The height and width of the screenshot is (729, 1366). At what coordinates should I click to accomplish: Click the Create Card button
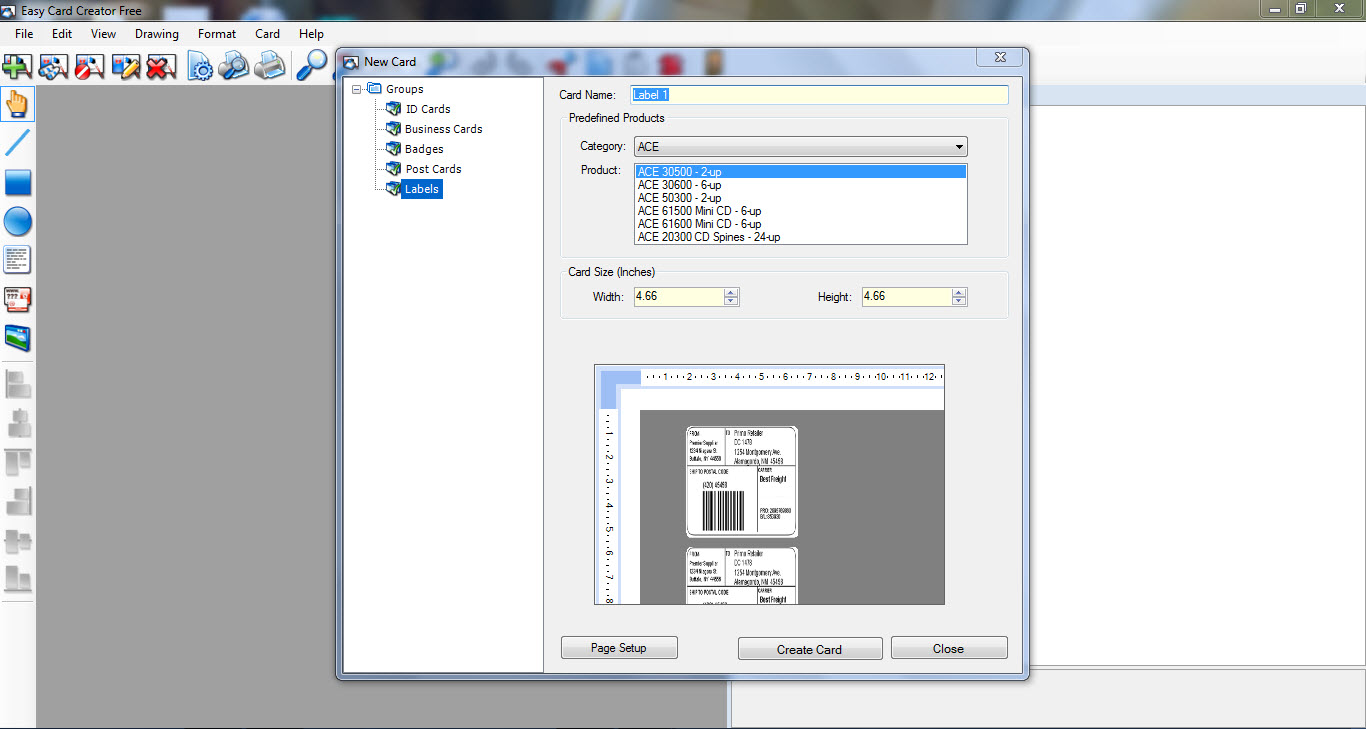pyautogui.click(x=810, y=649)
